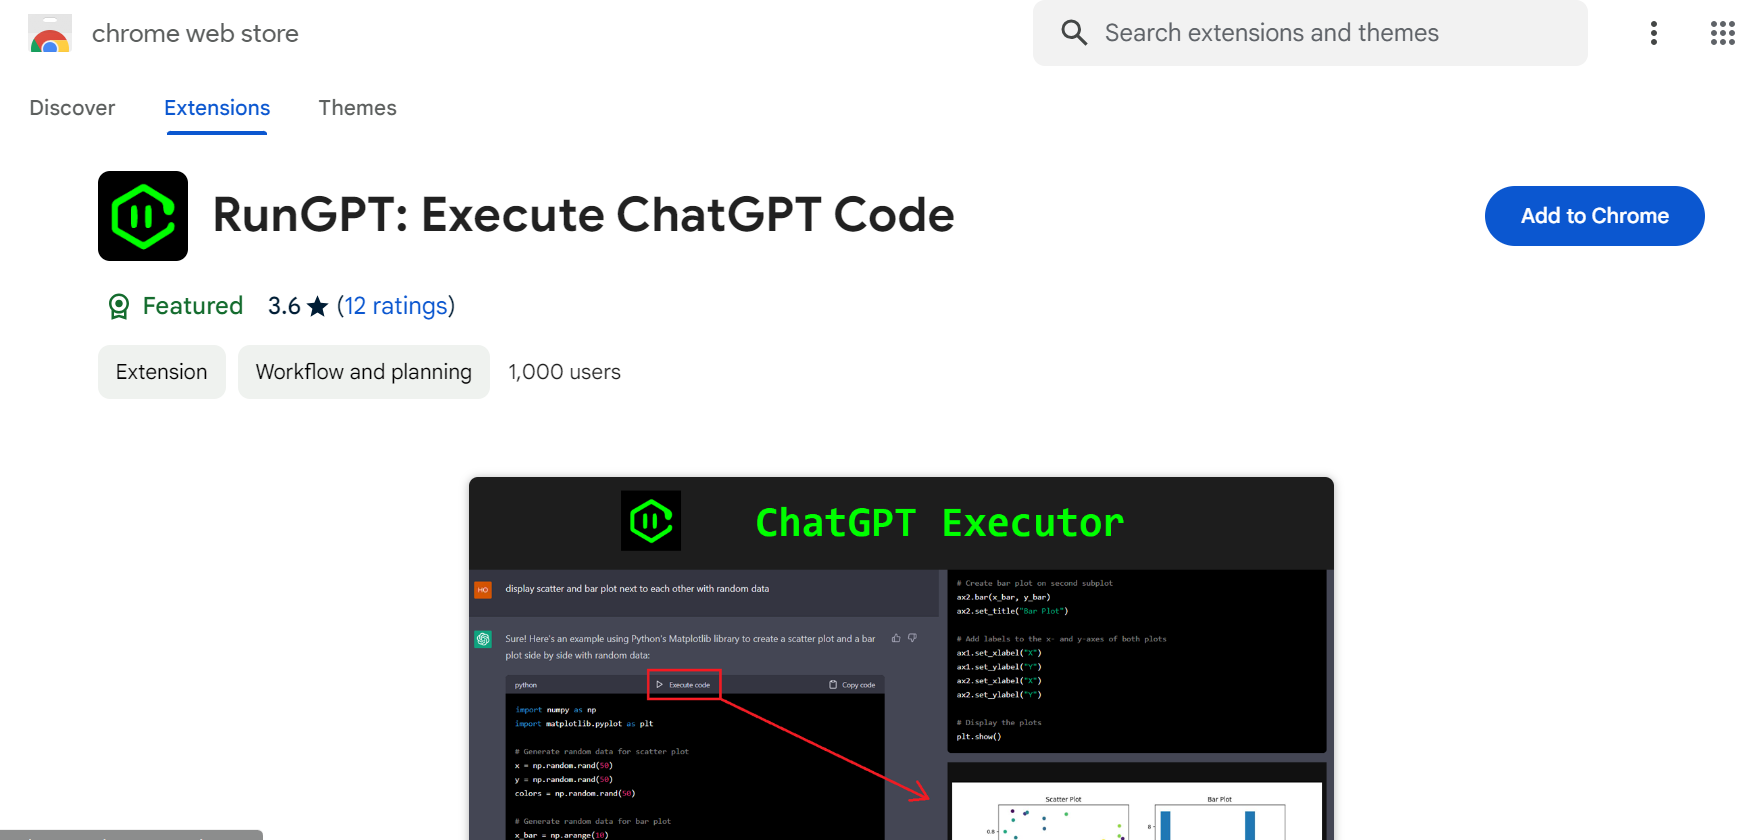The width and height of the screenshot is (1763, 840).
Task: Open the search magnifier icon
Action: coord(1073,32)
